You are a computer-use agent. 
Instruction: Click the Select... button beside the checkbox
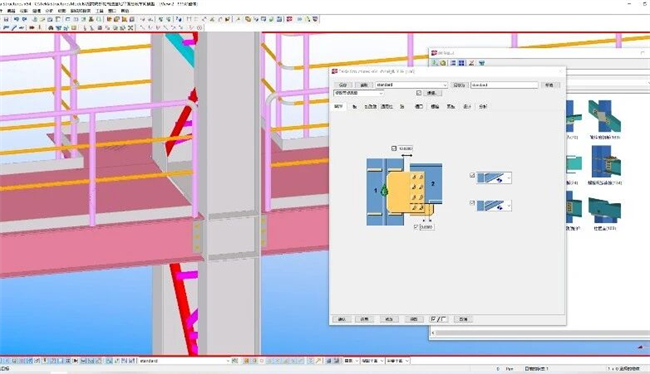(x=432, y=93)
